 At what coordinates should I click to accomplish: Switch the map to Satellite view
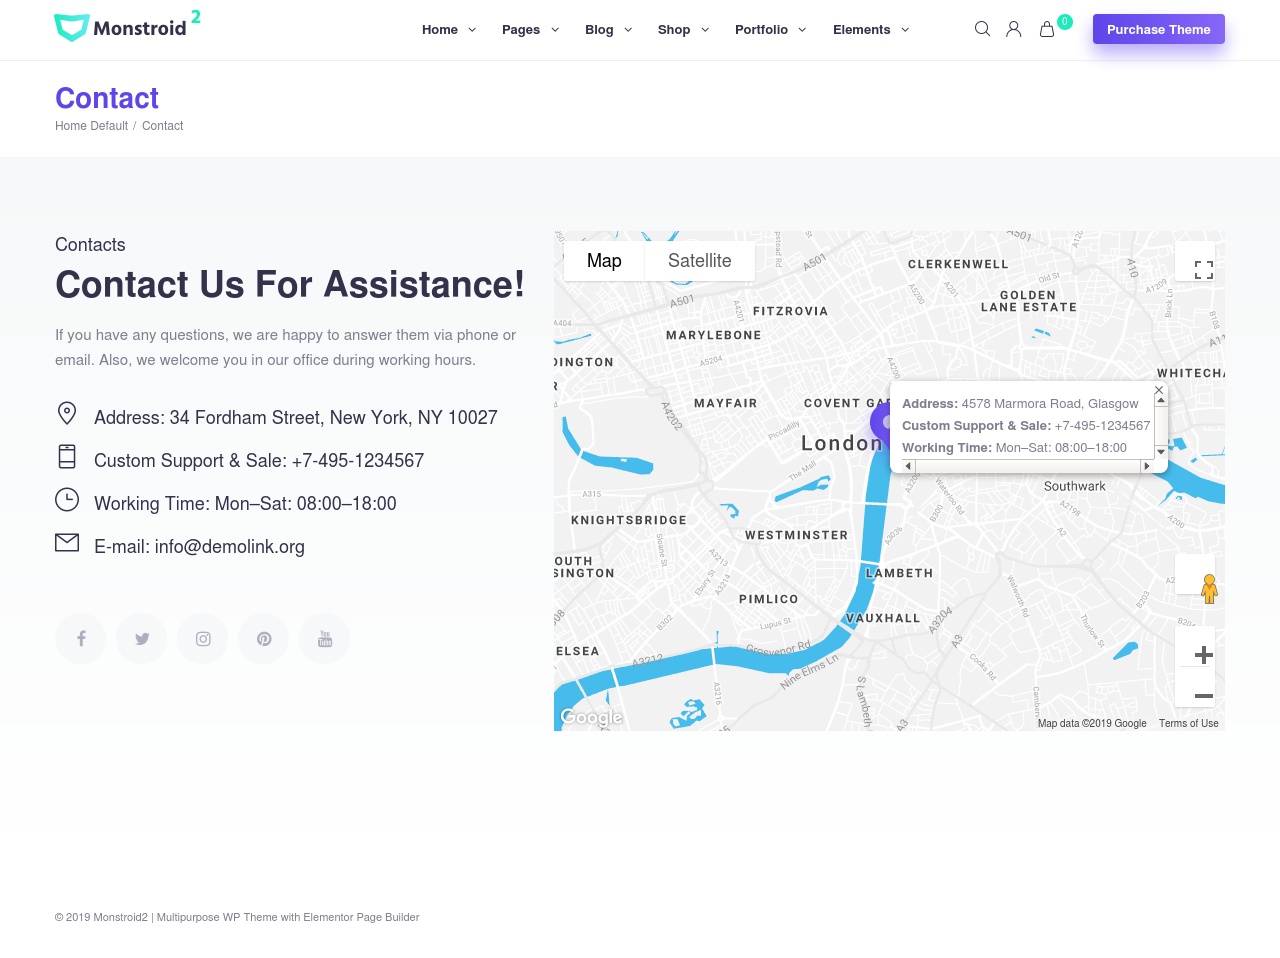point(699,261)
